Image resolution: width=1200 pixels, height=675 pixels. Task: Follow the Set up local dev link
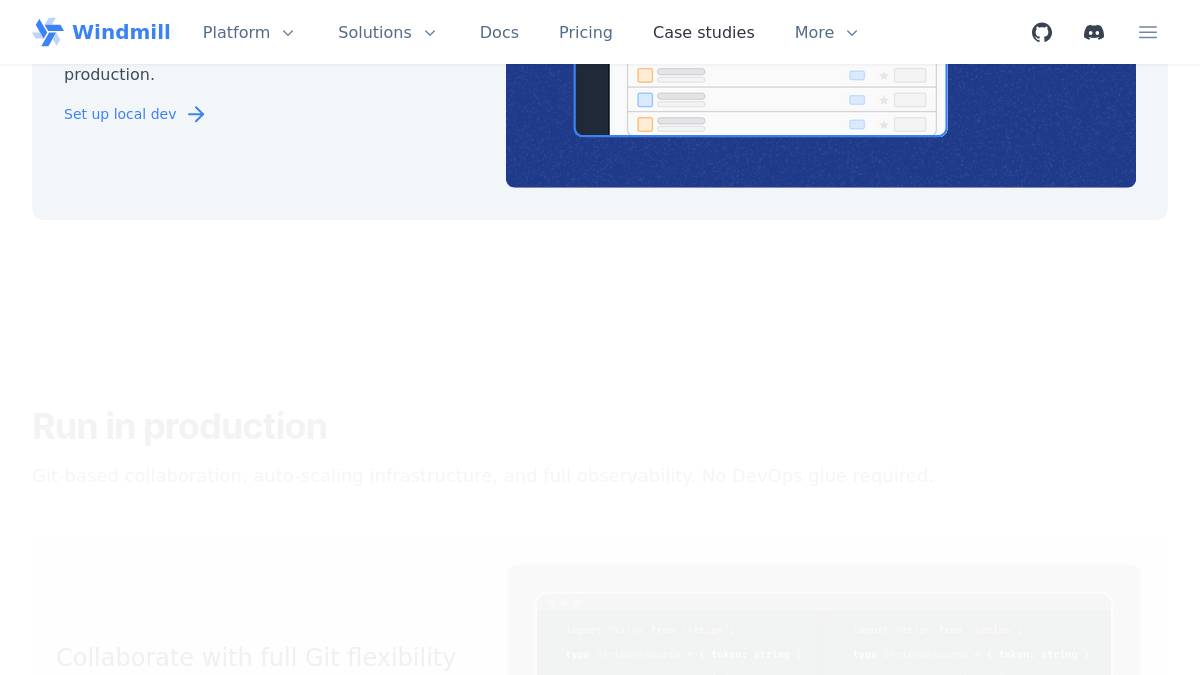click(120, 114)
